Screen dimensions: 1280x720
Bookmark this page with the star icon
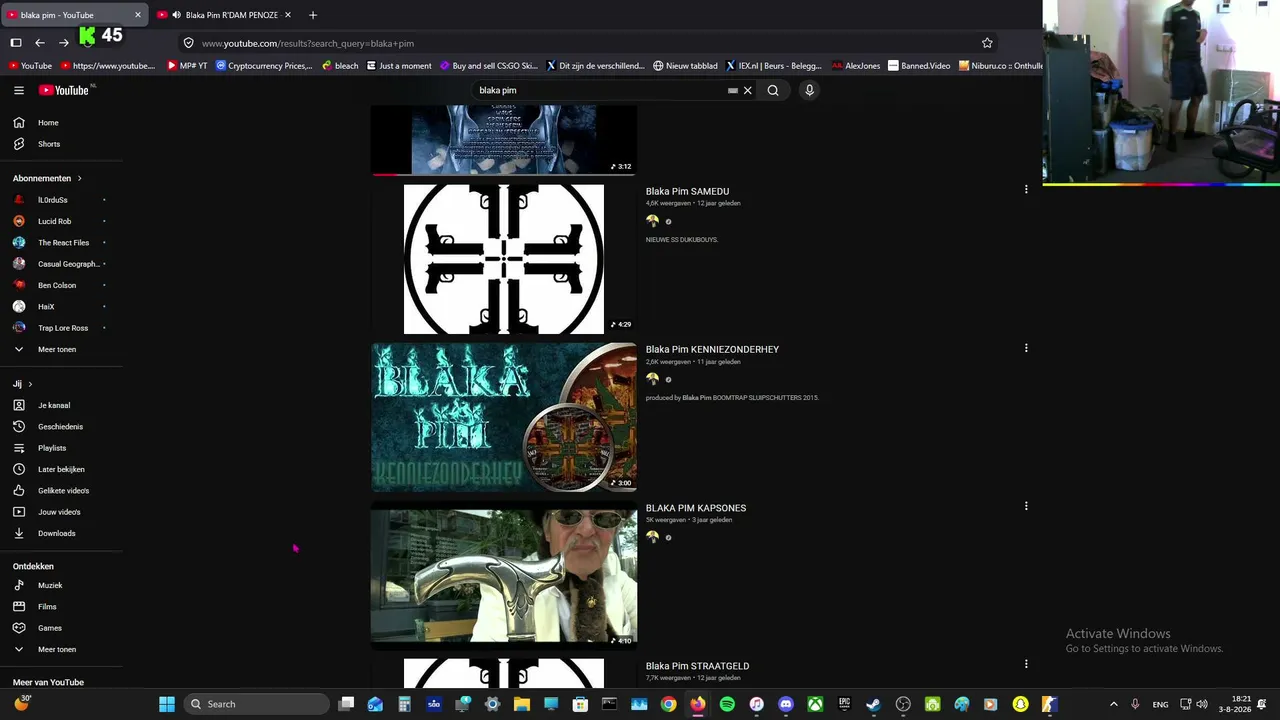(987, 43)
